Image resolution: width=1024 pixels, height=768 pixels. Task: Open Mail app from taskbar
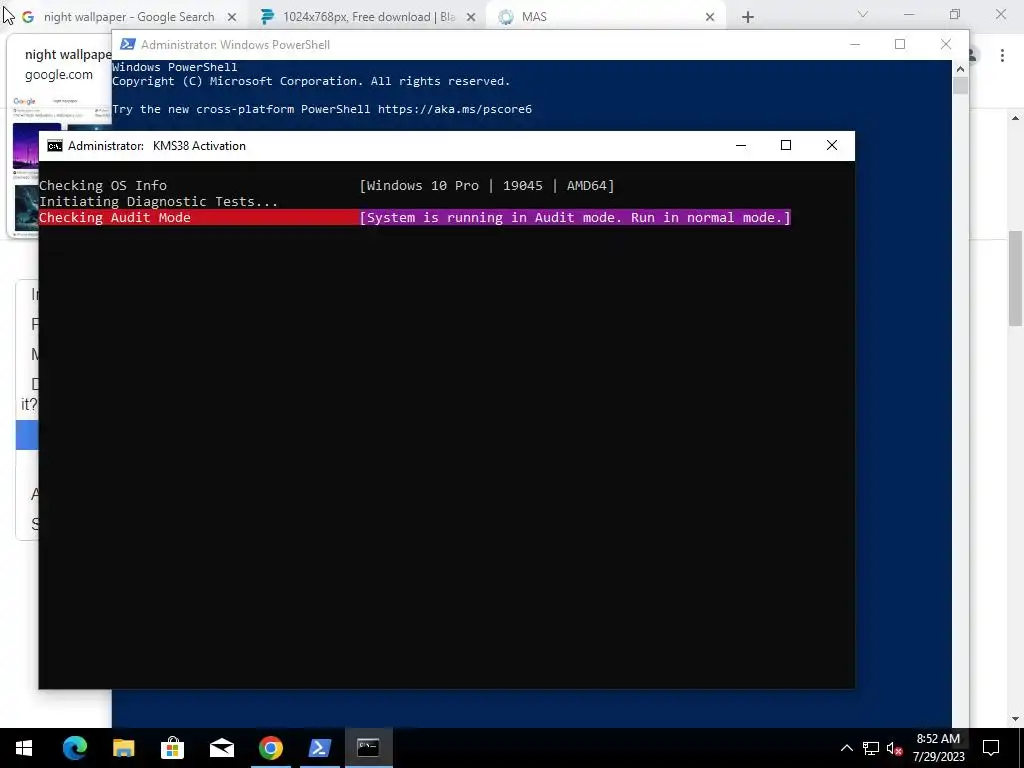coord(221,748)
